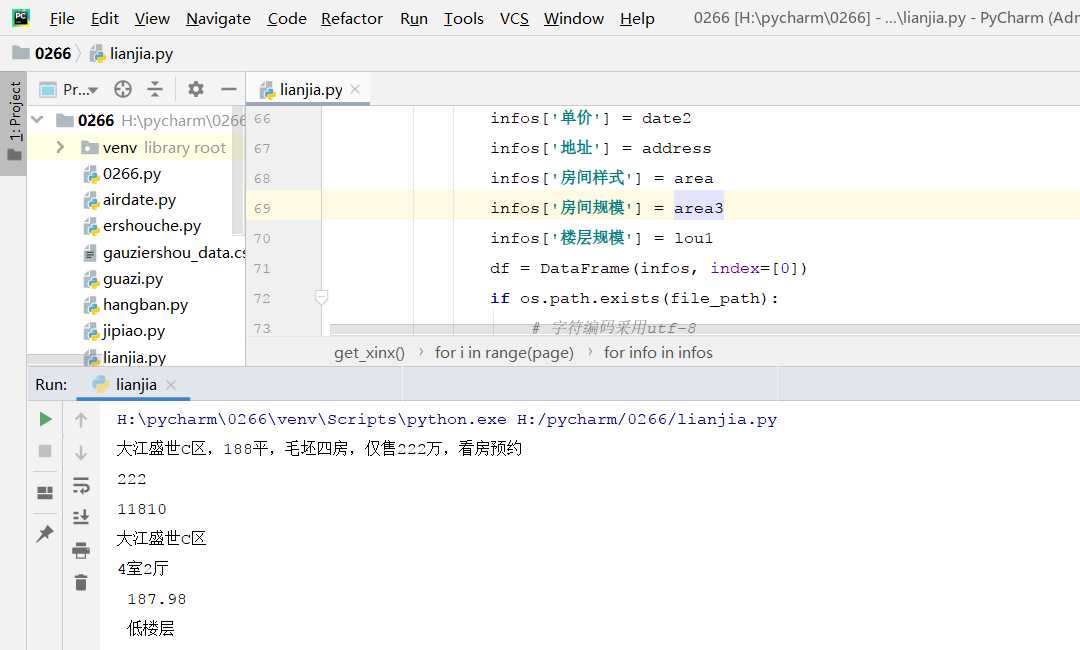Toggle scroll to end icon in console
Viewport: 1080px width, 650px height.
click(81, 517)
